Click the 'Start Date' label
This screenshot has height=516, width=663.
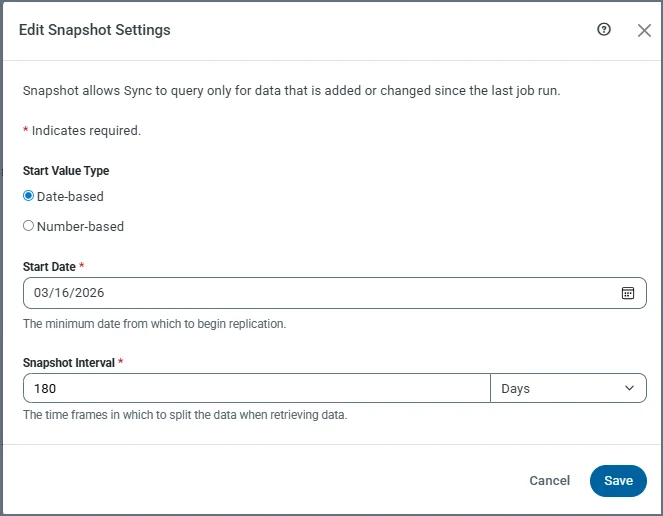coord(49,266)
